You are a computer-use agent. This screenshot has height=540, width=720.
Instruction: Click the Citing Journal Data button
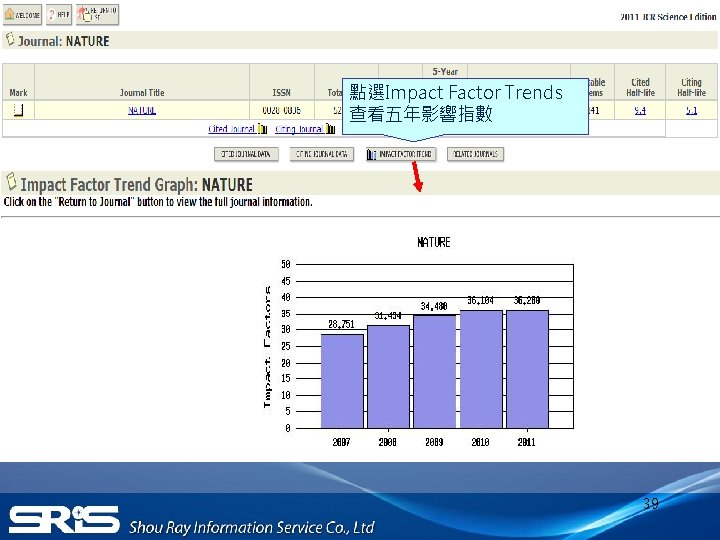click(321, 154)
